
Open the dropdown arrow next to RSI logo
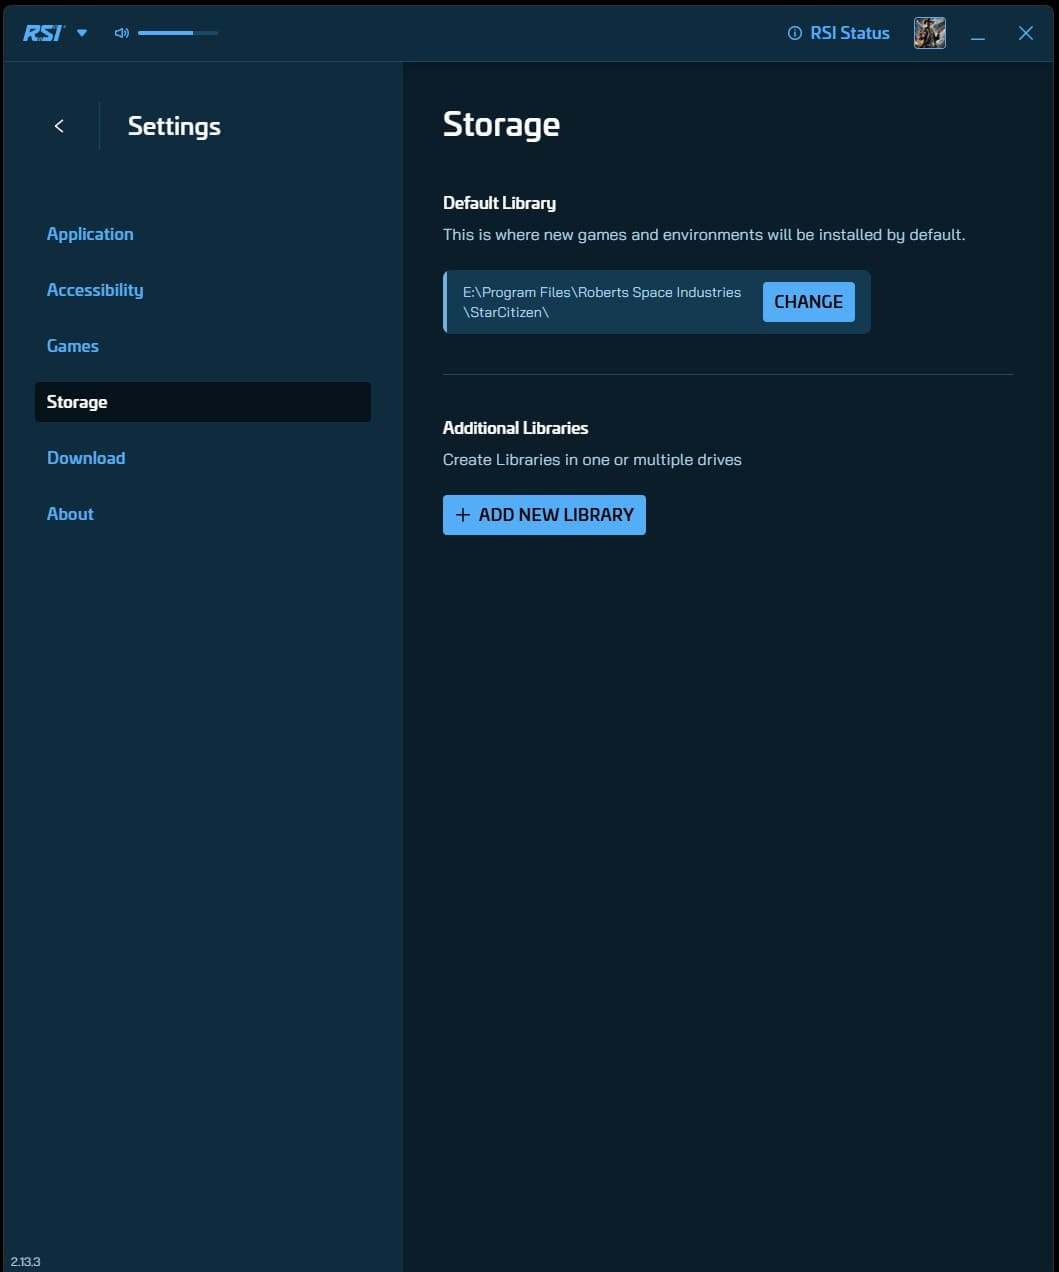point(82,33)
